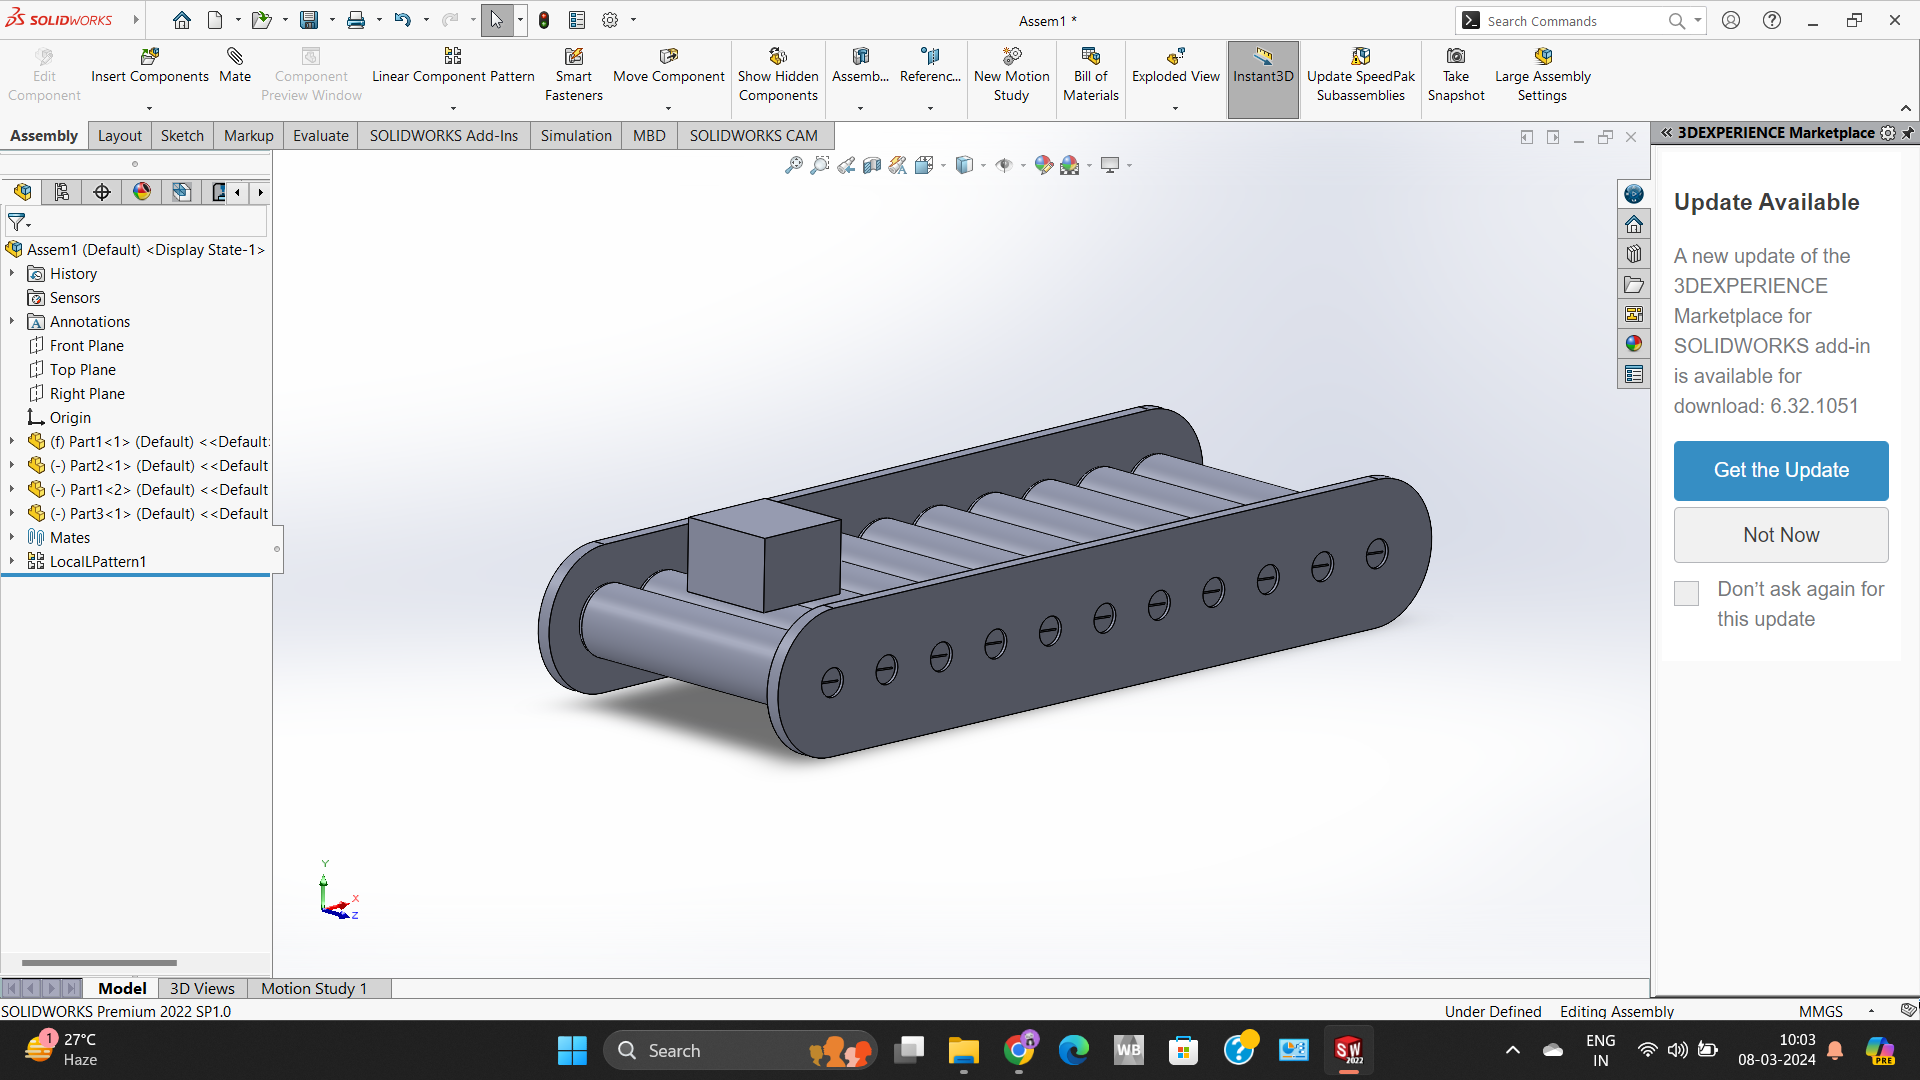This screenshot has height=1080, width=1920.
Task: Click the Rebuild traffic light icon
Action: [544, 20]
